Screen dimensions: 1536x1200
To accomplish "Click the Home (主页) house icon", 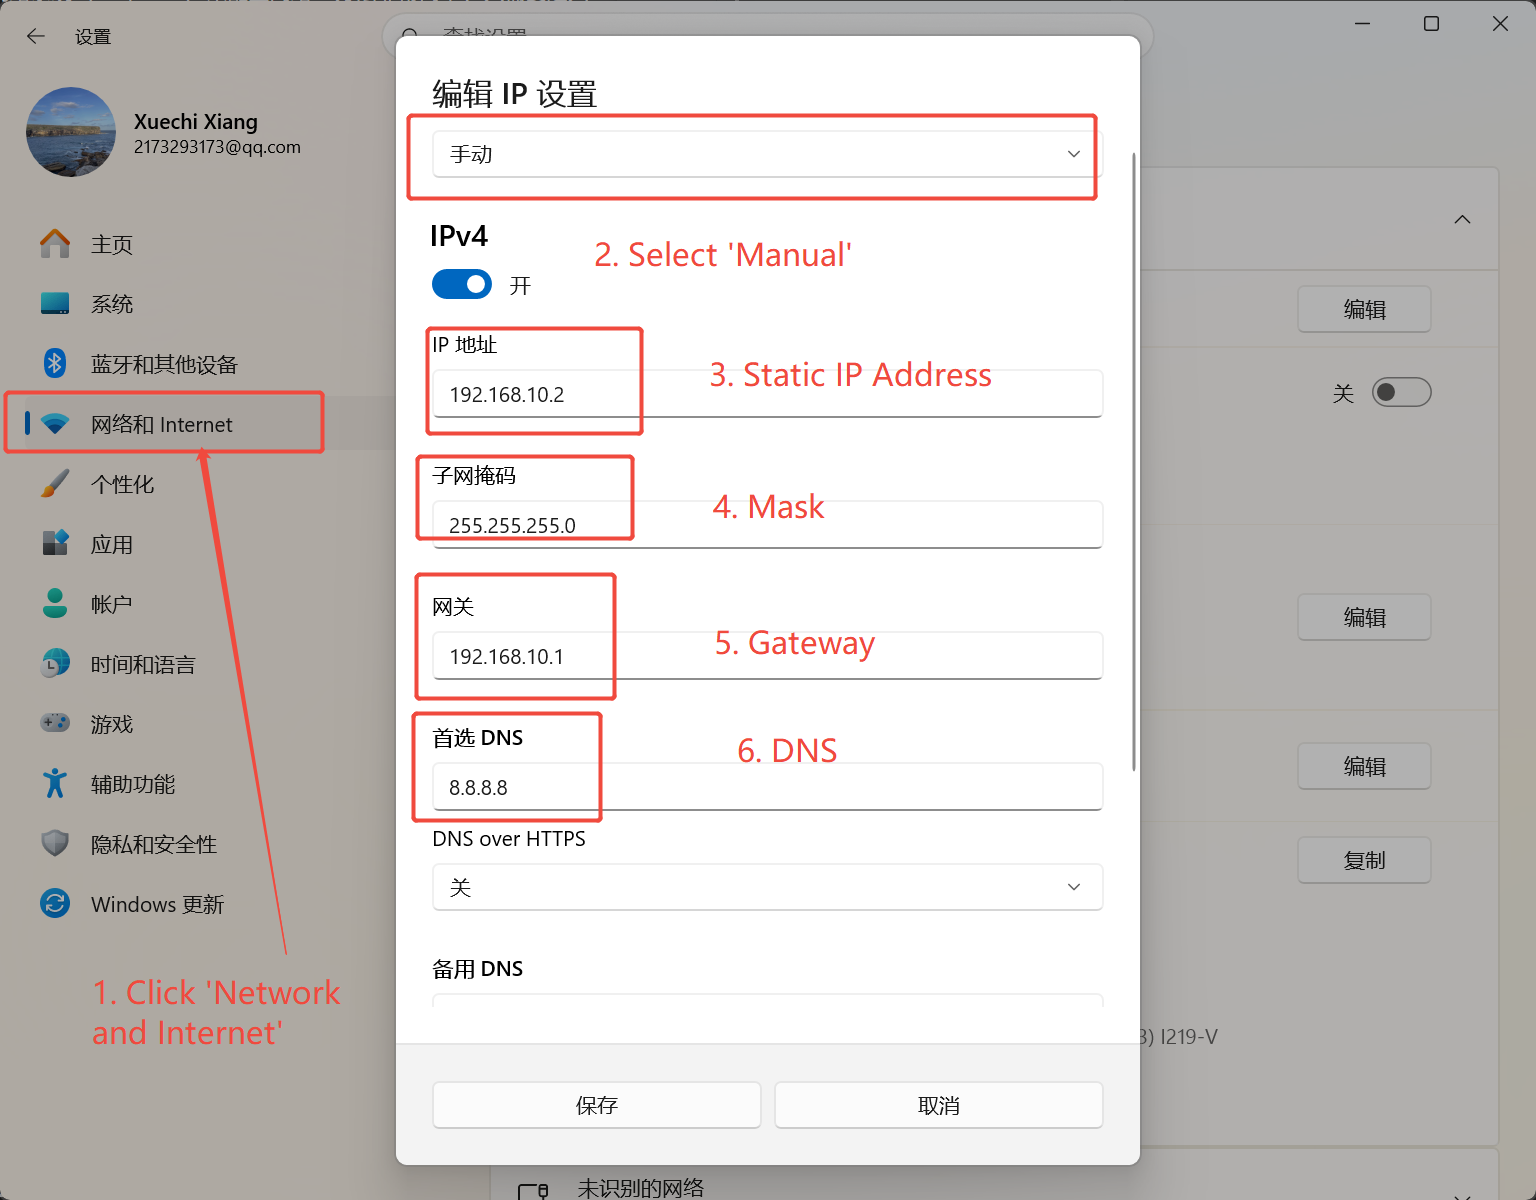I will 55,244.
